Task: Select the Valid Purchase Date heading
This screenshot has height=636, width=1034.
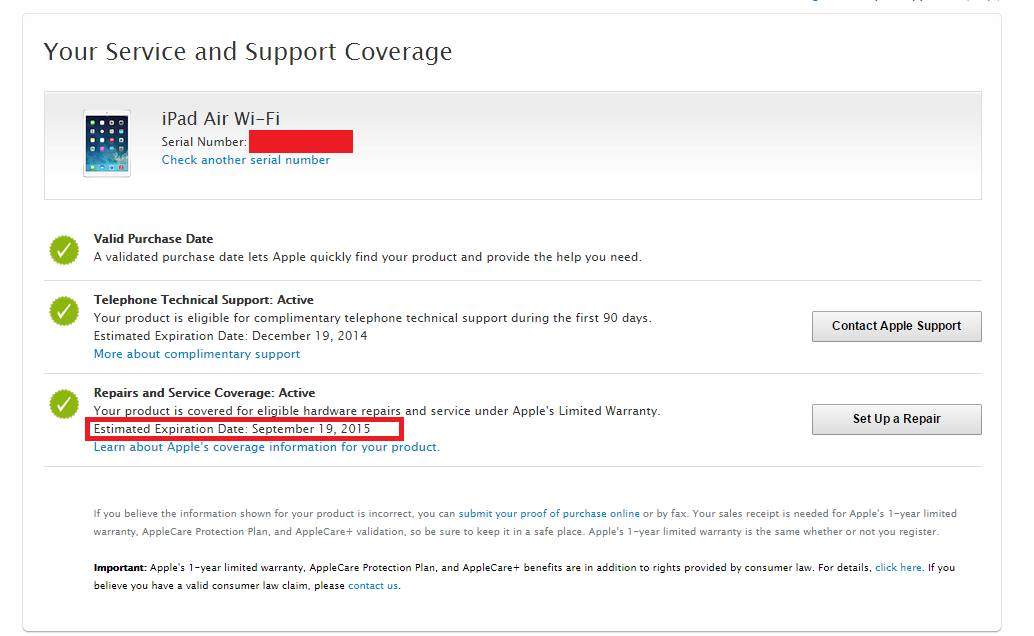Action: tap(153, 239)
